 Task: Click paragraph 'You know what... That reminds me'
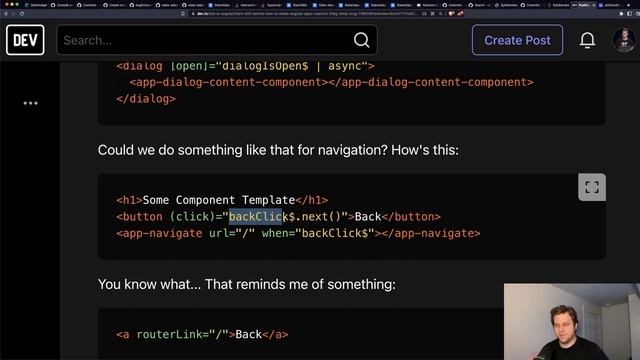[247, 284]
